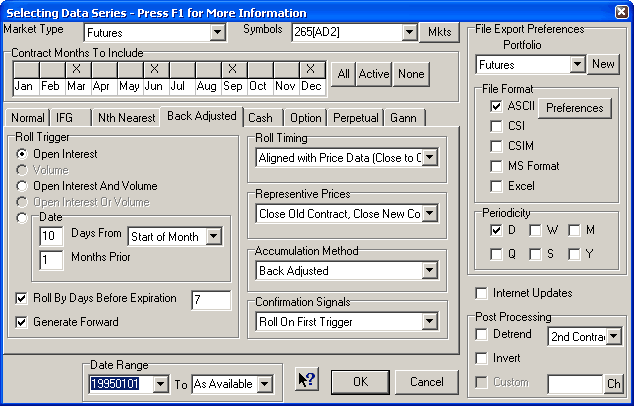Expand the Confirmation Signals dropdown

pyautogui.click(x=428, y=322)
